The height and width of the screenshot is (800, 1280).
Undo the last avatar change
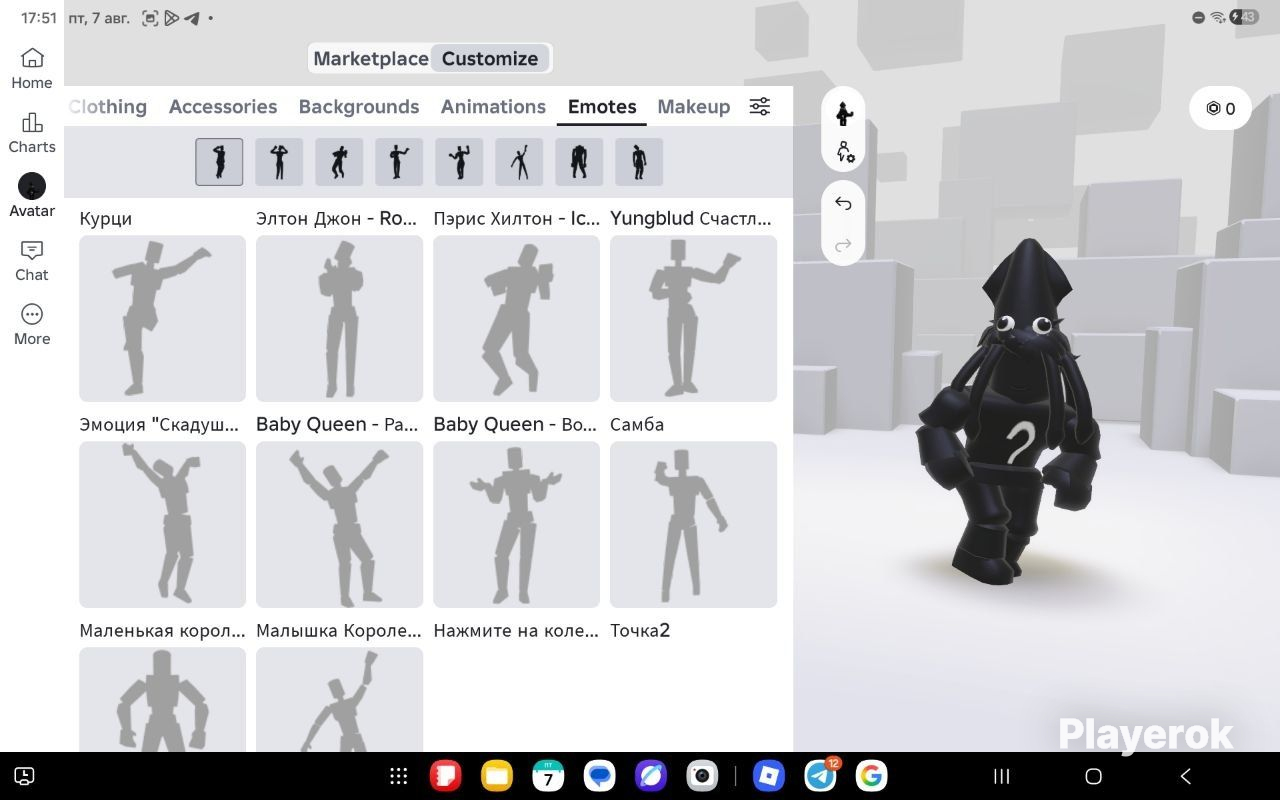click(x=843, y=204)
